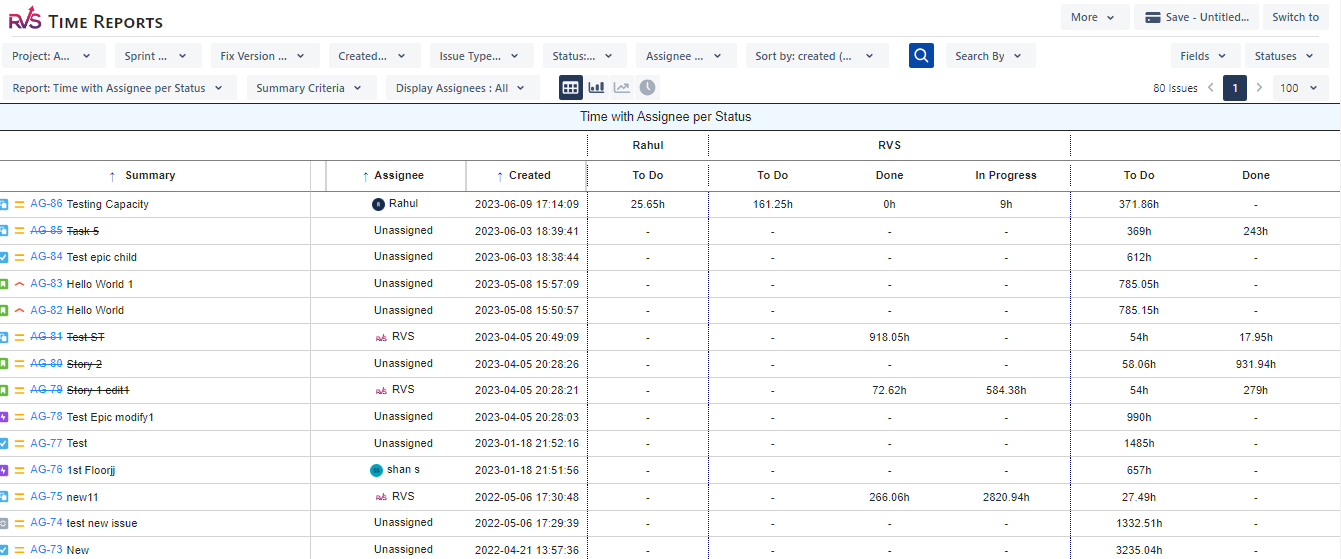The width and height of the screenshot is (1341, 559).
Task: Select page 1 in pagination
Action: [x=1235, y=88]
